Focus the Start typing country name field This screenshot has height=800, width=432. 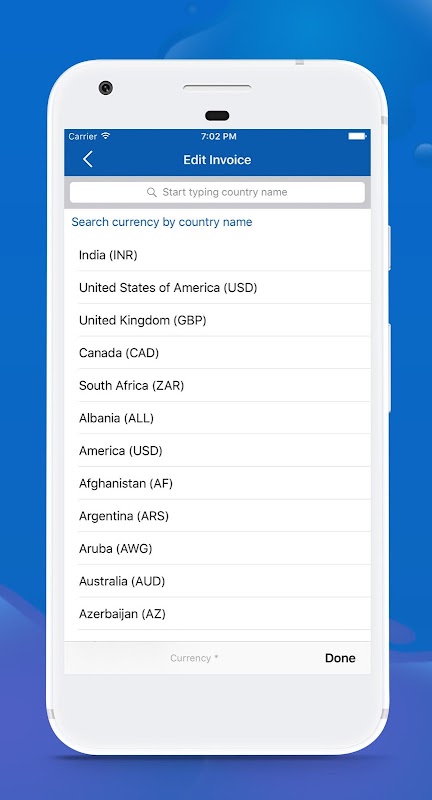point(217,192)
